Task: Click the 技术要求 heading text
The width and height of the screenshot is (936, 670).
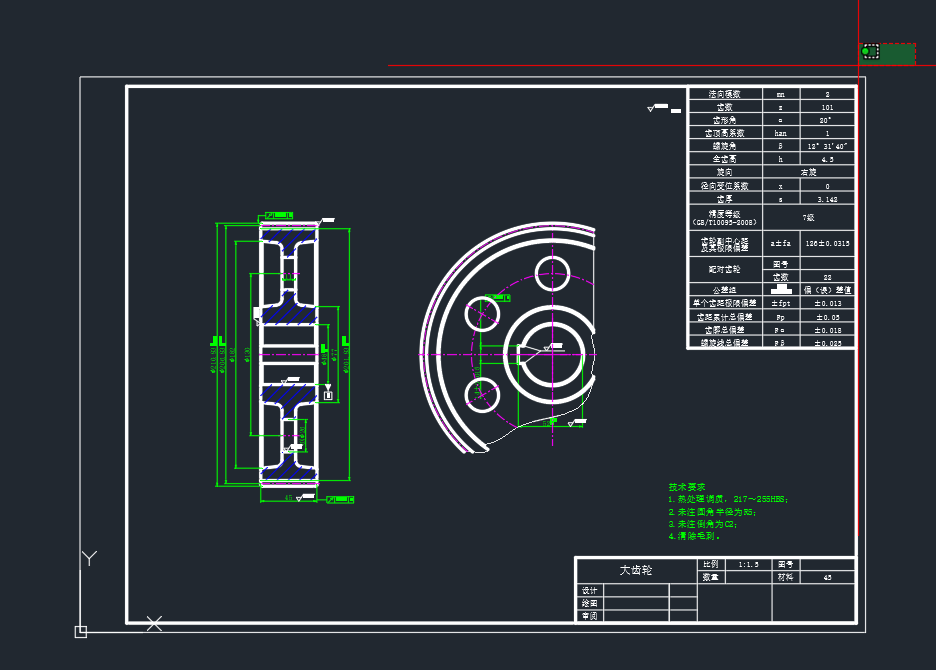Action: coord(688,485)
